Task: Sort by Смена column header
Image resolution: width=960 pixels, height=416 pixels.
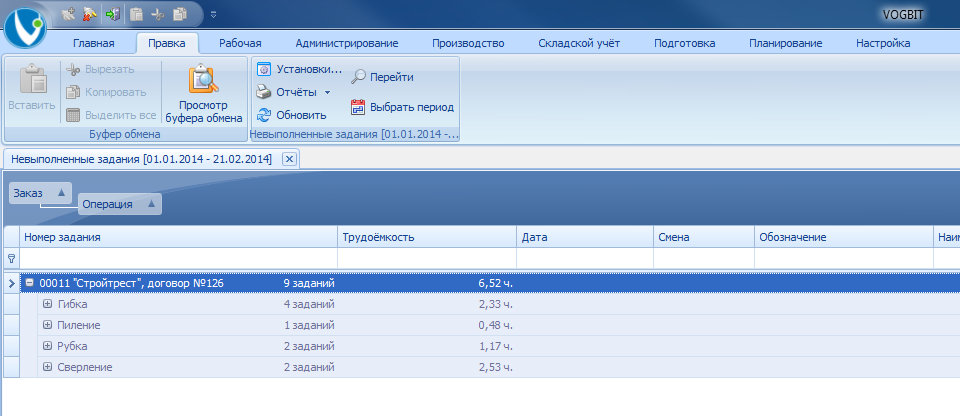Action: [x=703, y=237]
